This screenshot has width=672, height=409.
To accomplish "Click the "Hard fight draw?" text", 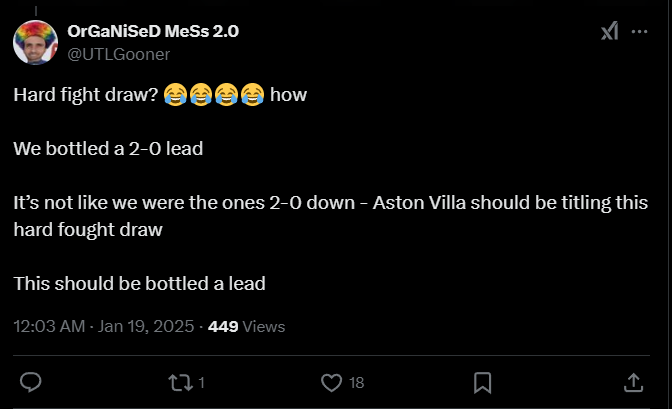I will 86,95.
